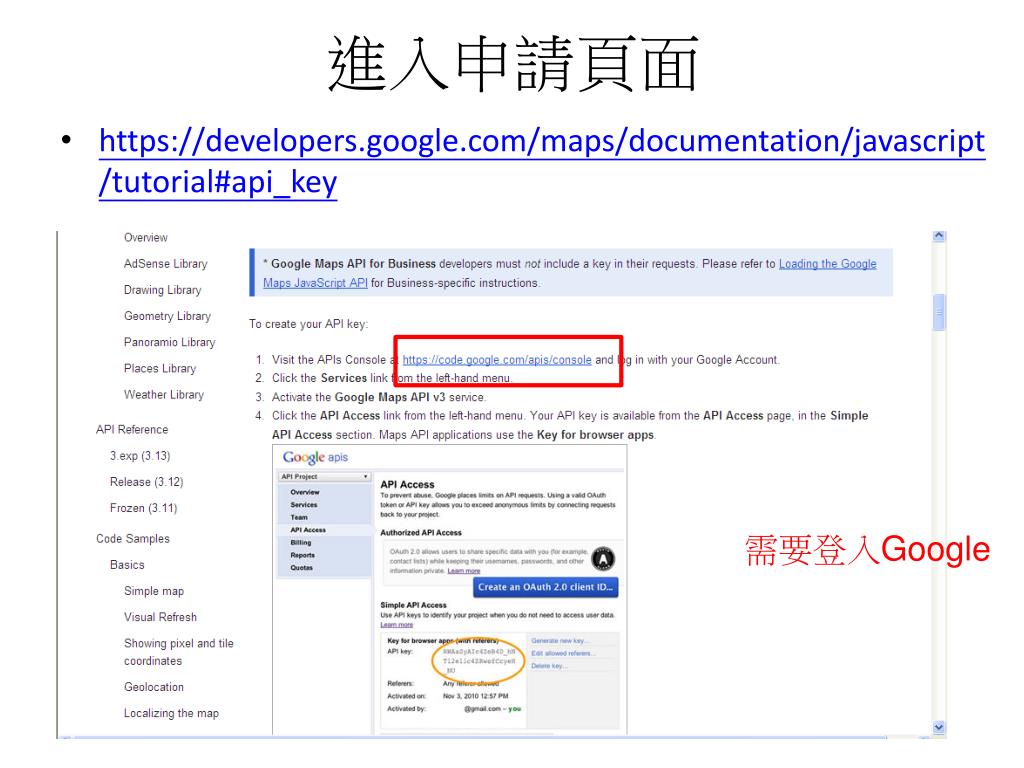Select Reports in Google apis menu
This screenshot has width=1024, height=768.
(302, 554)
